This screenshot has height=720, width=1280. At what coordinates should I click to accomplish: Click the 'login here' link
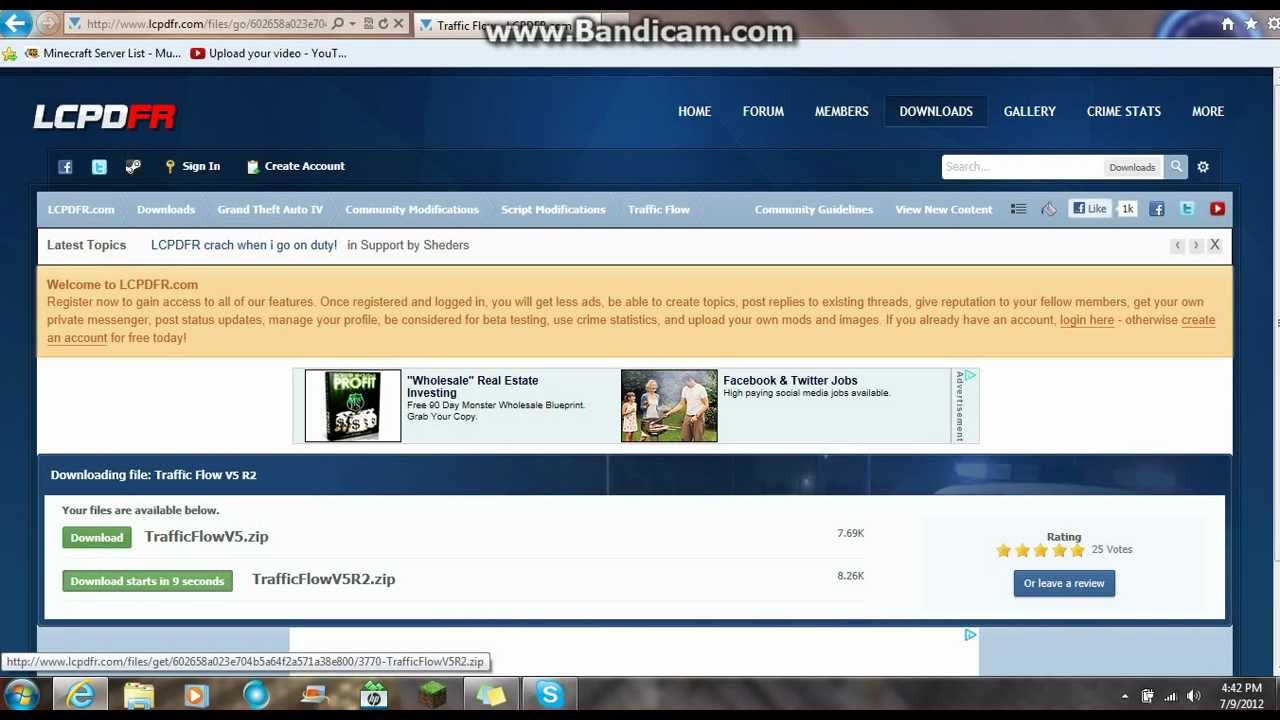(1087, 320)
